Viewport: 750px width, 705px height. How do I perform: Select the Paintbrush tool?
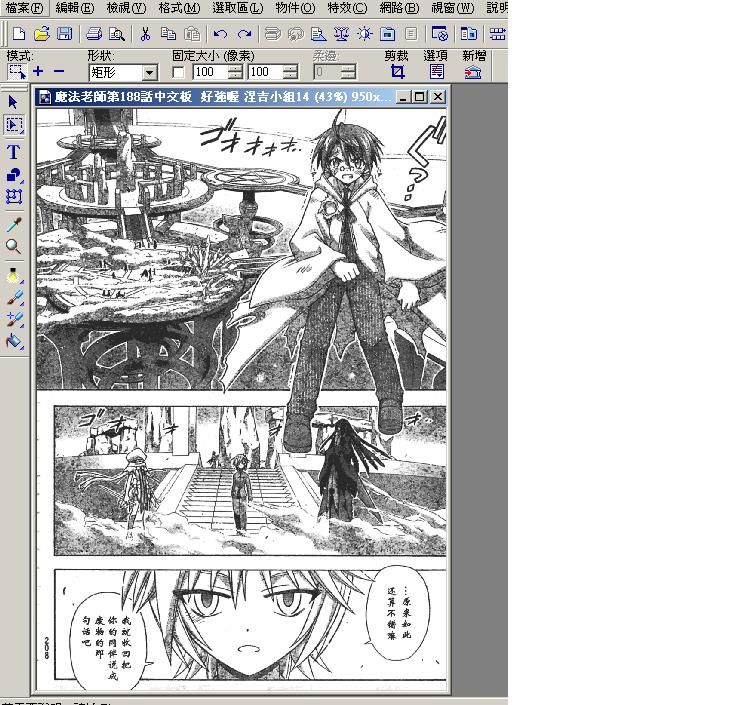[14, 297]
